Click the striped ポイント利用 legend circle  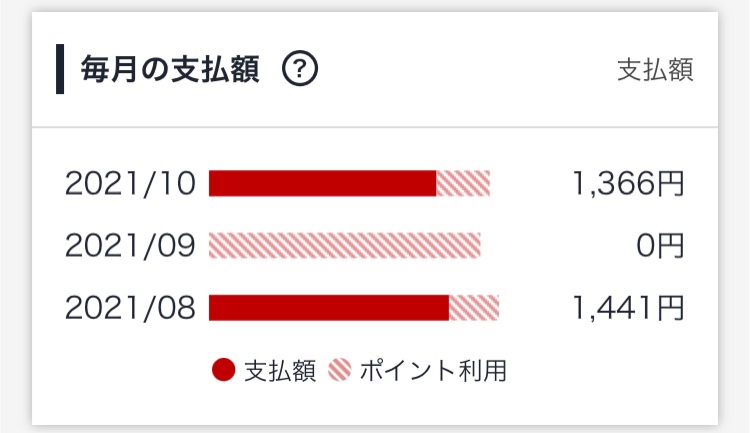tap(340, 370)
